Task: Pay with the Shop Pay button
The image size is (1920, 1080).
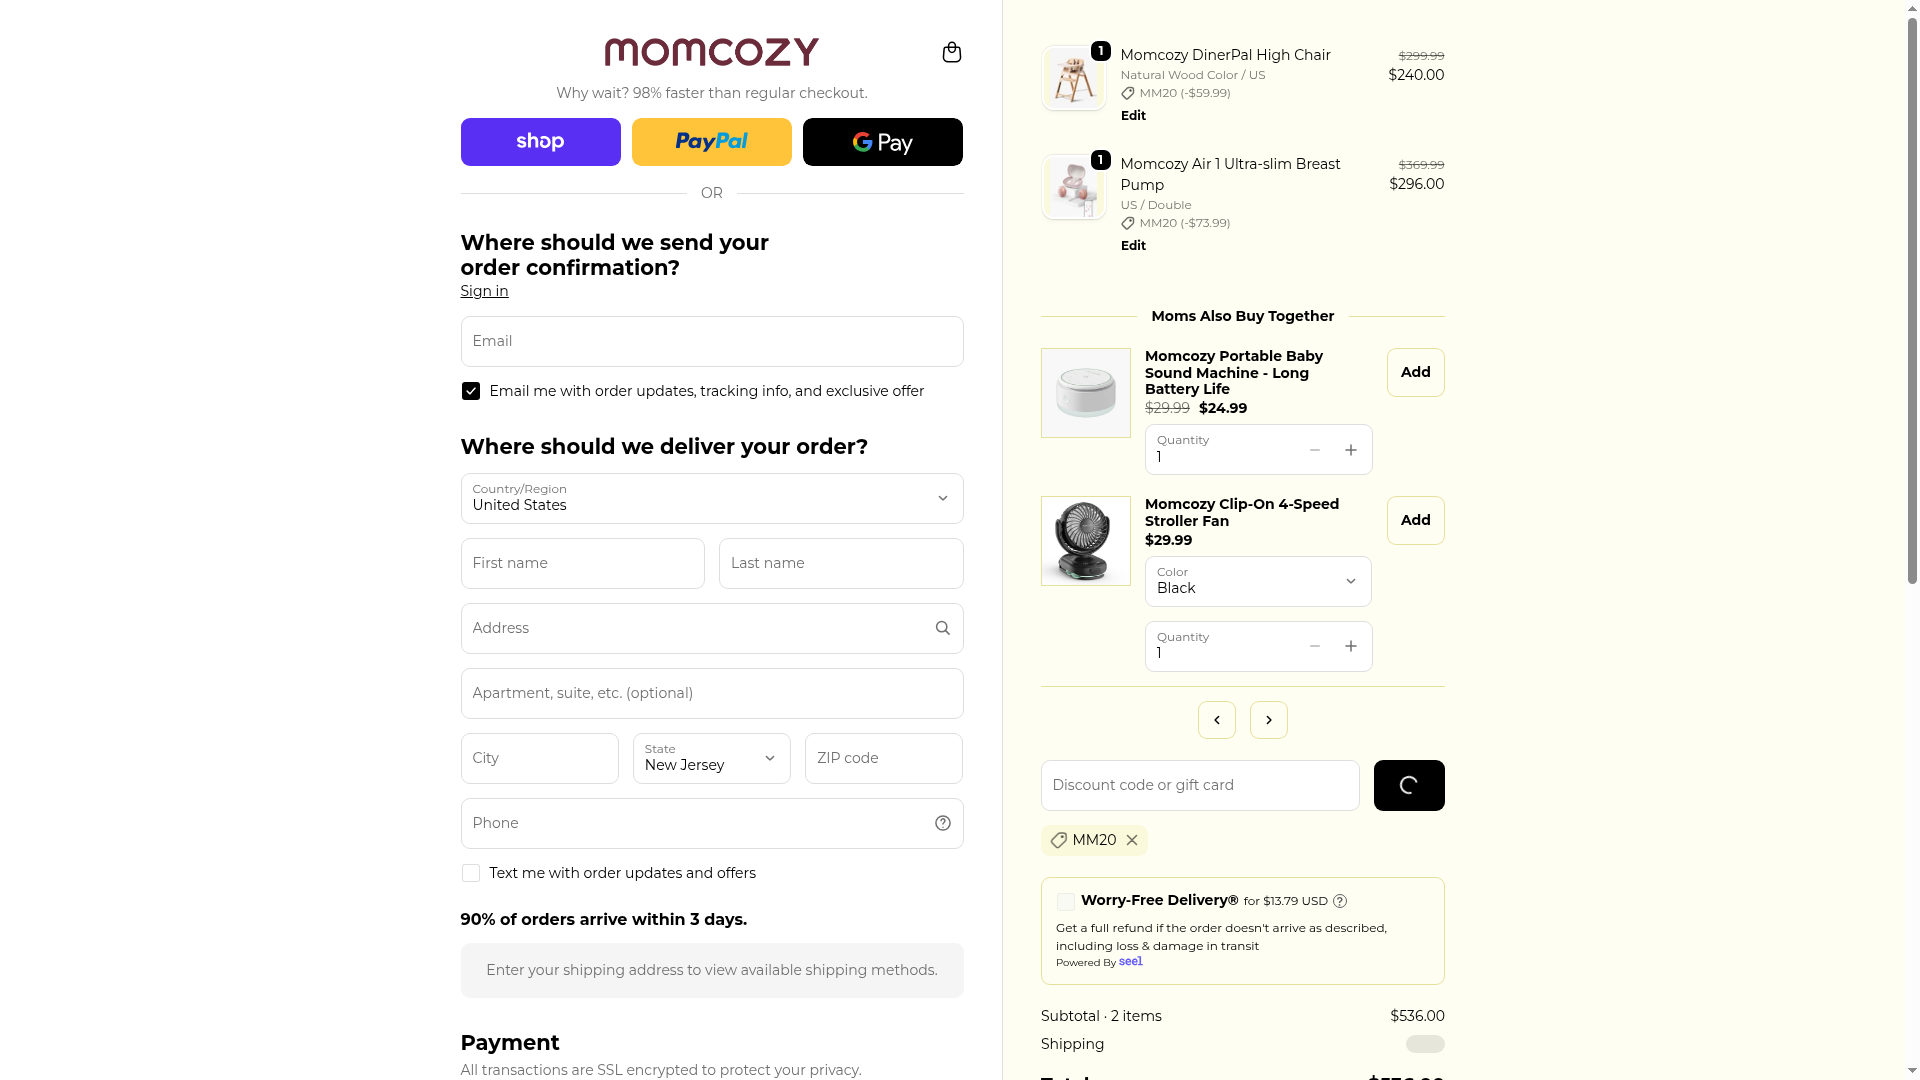Action: [x=540, y=142]
